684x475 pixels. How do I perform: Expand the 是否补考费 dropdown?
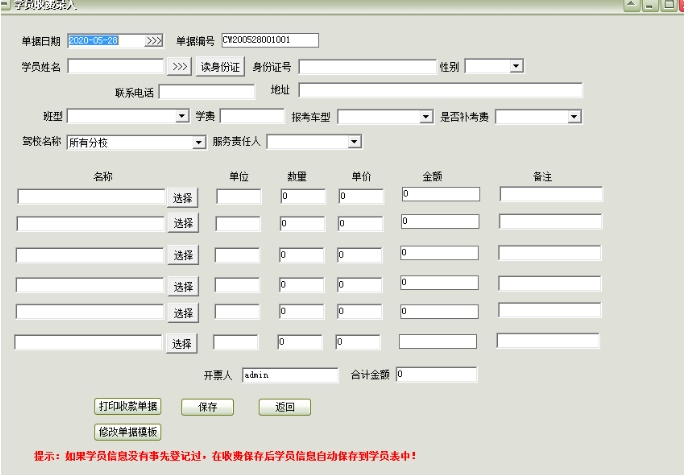pos(574,116)
